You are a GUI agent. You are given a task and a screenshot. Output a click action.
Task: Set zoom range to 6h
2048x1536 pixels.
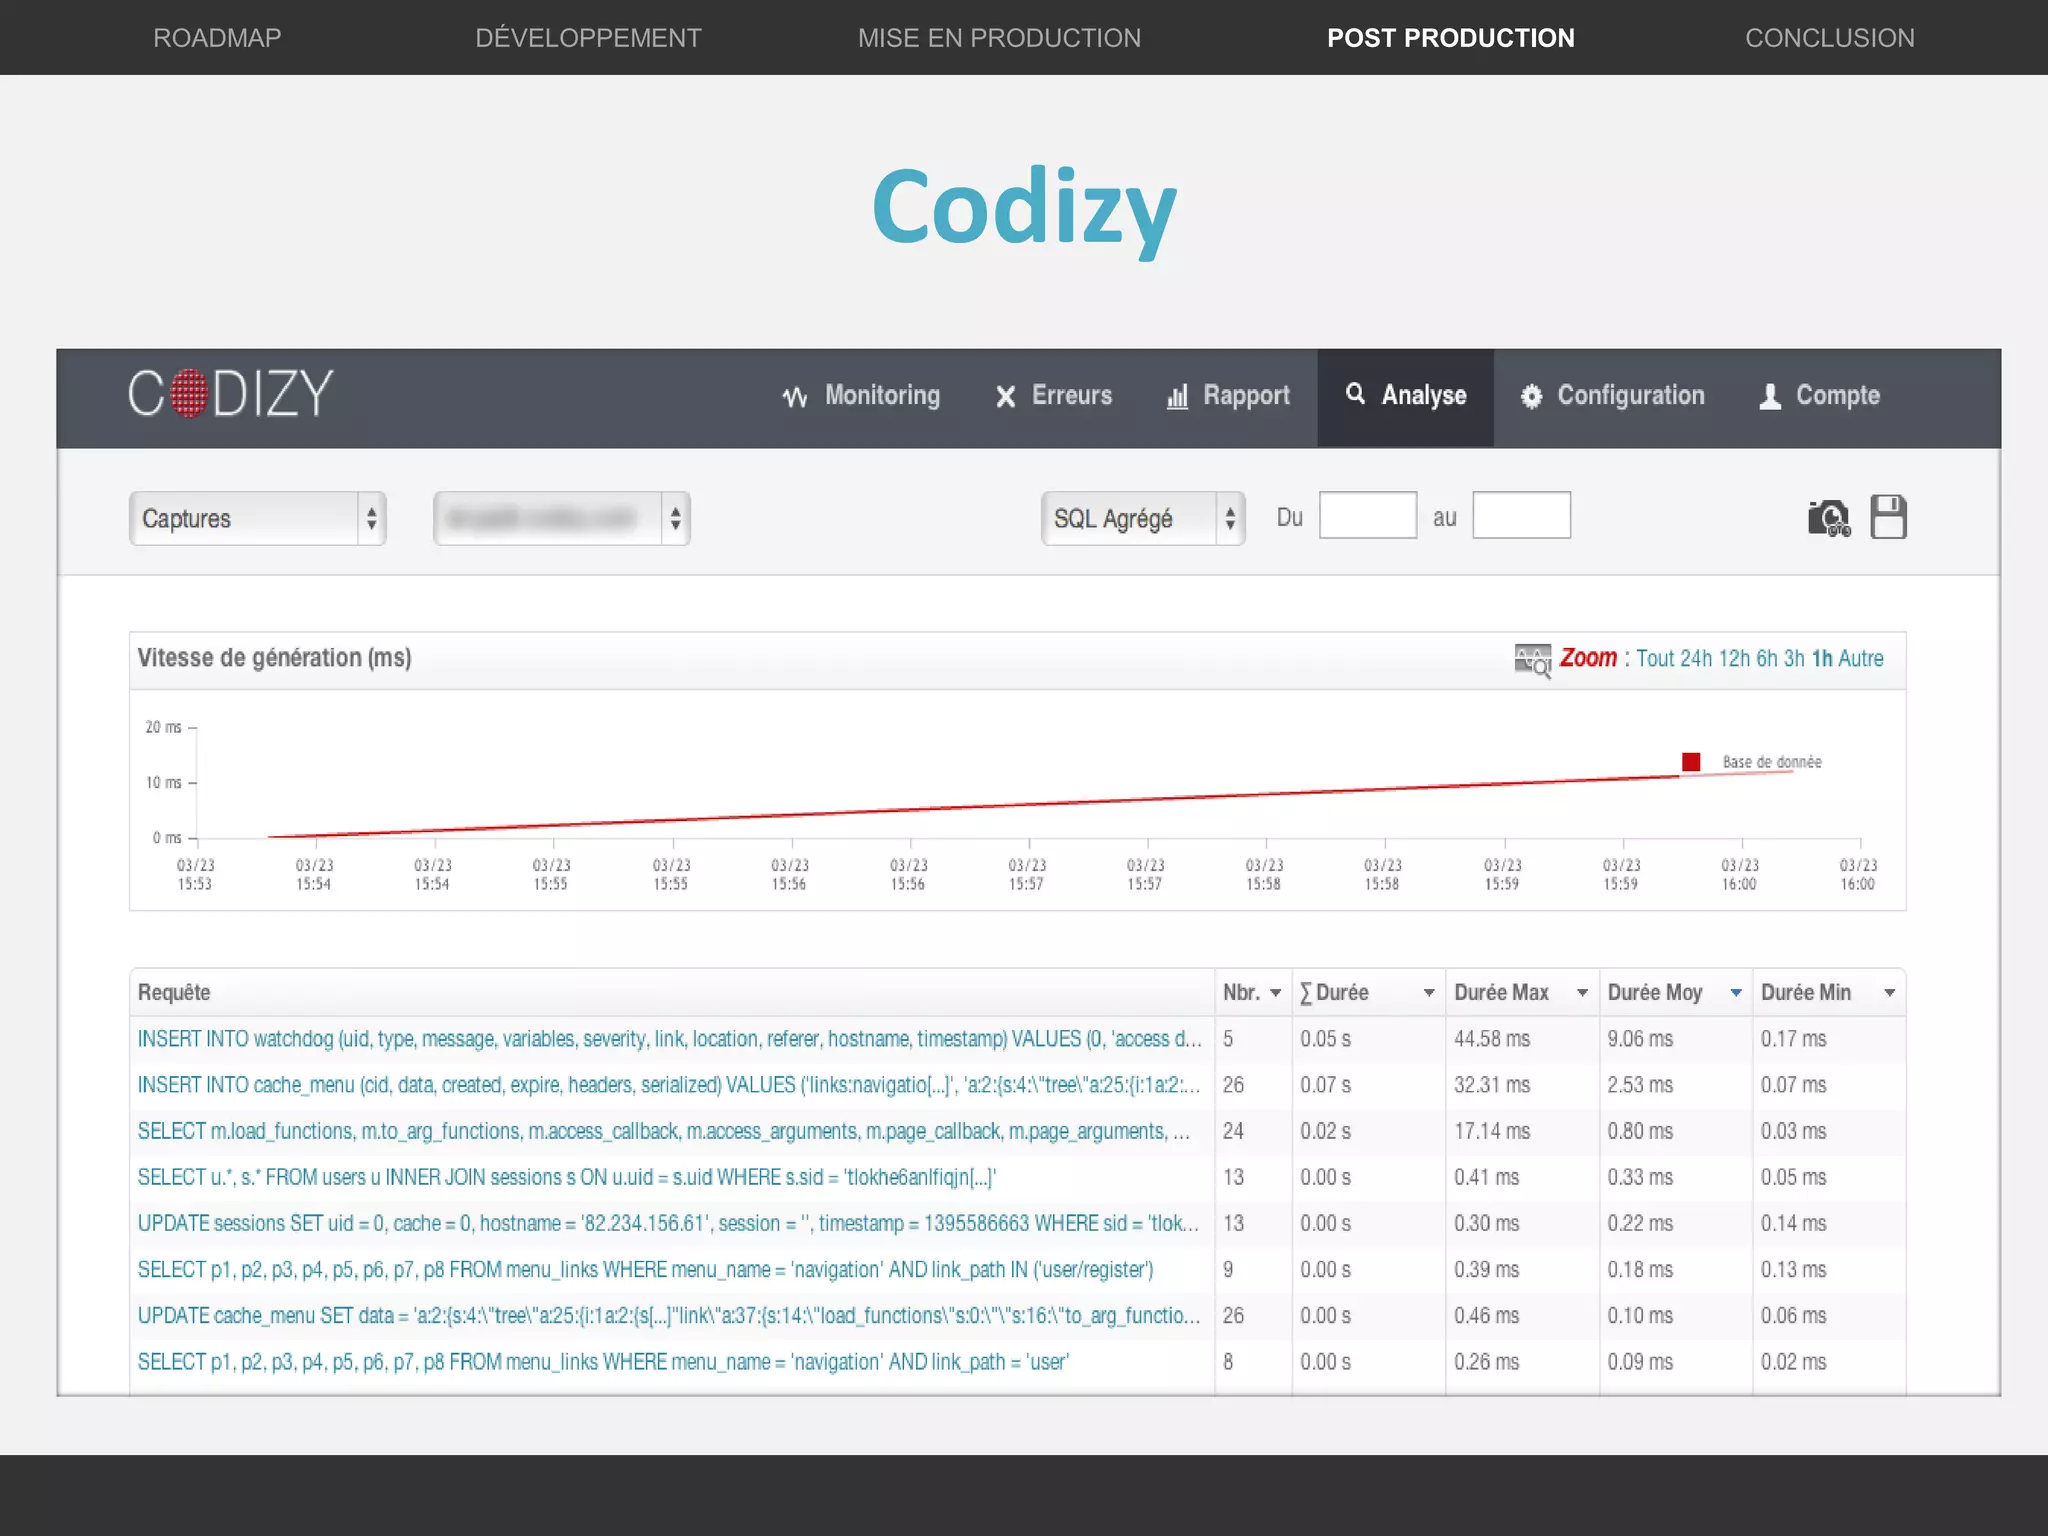coord(1767,658)
